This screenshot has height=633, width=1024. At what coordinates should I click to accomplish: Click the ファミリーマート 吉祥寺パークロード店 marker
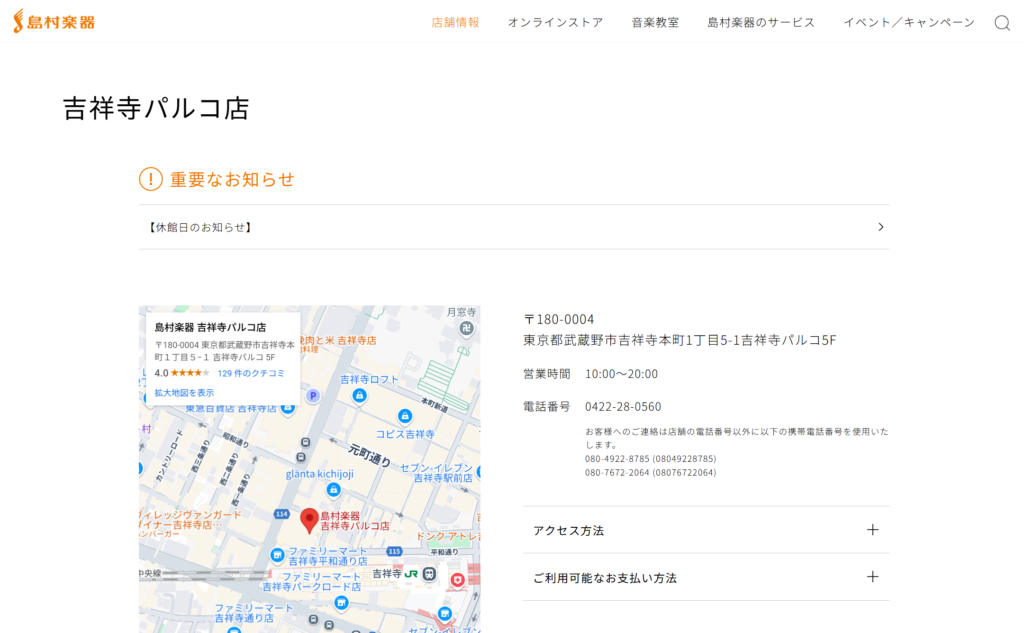pos(341,602)
